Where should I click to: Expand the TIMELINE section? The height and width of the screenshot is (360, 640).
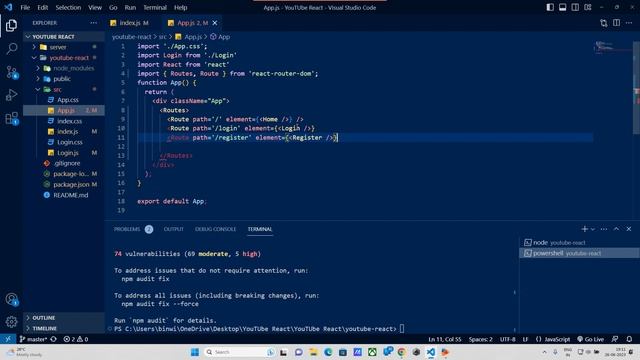click(63, 329)
